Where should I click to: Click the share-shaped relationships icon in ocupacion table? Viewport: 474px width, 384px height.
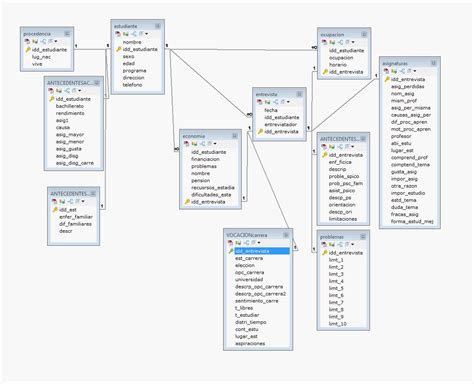tap(340, 42)
